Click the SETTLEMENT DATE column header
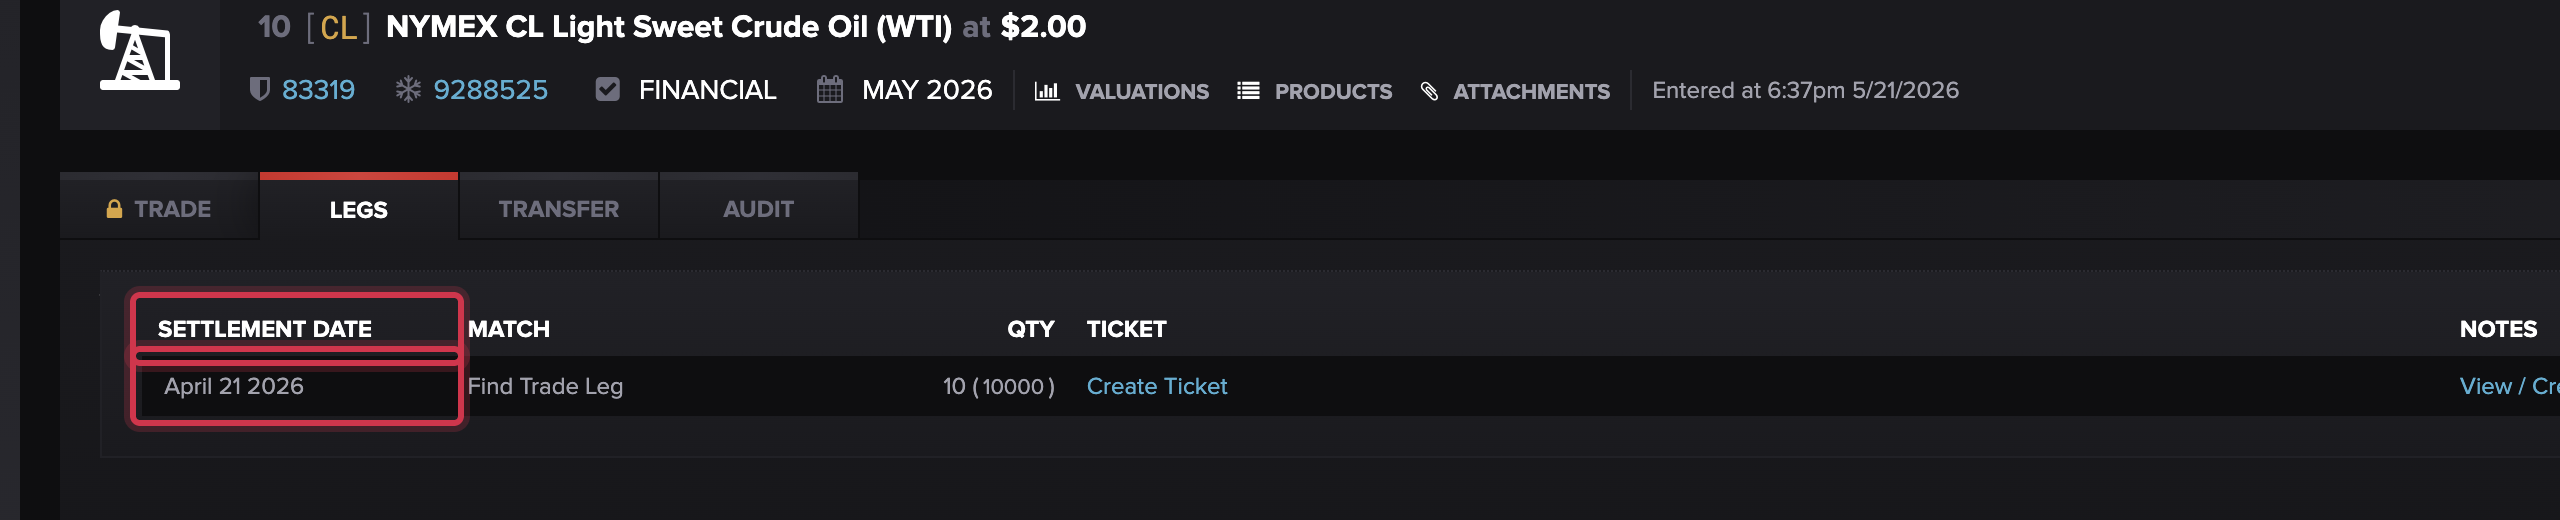This screenshot has height=520, width=2560. [265, 329]
